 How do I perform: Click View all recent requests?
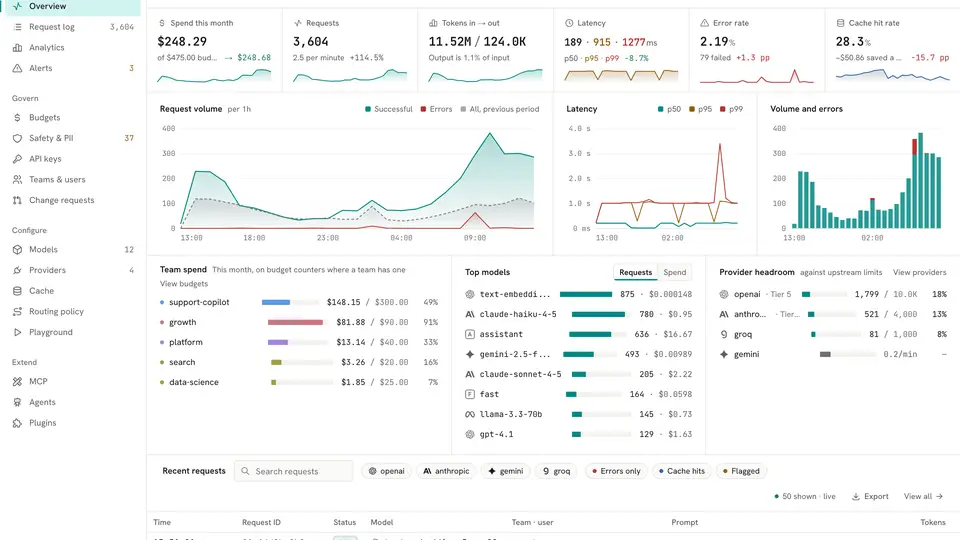pyautogui.click(x=923, y=497)
